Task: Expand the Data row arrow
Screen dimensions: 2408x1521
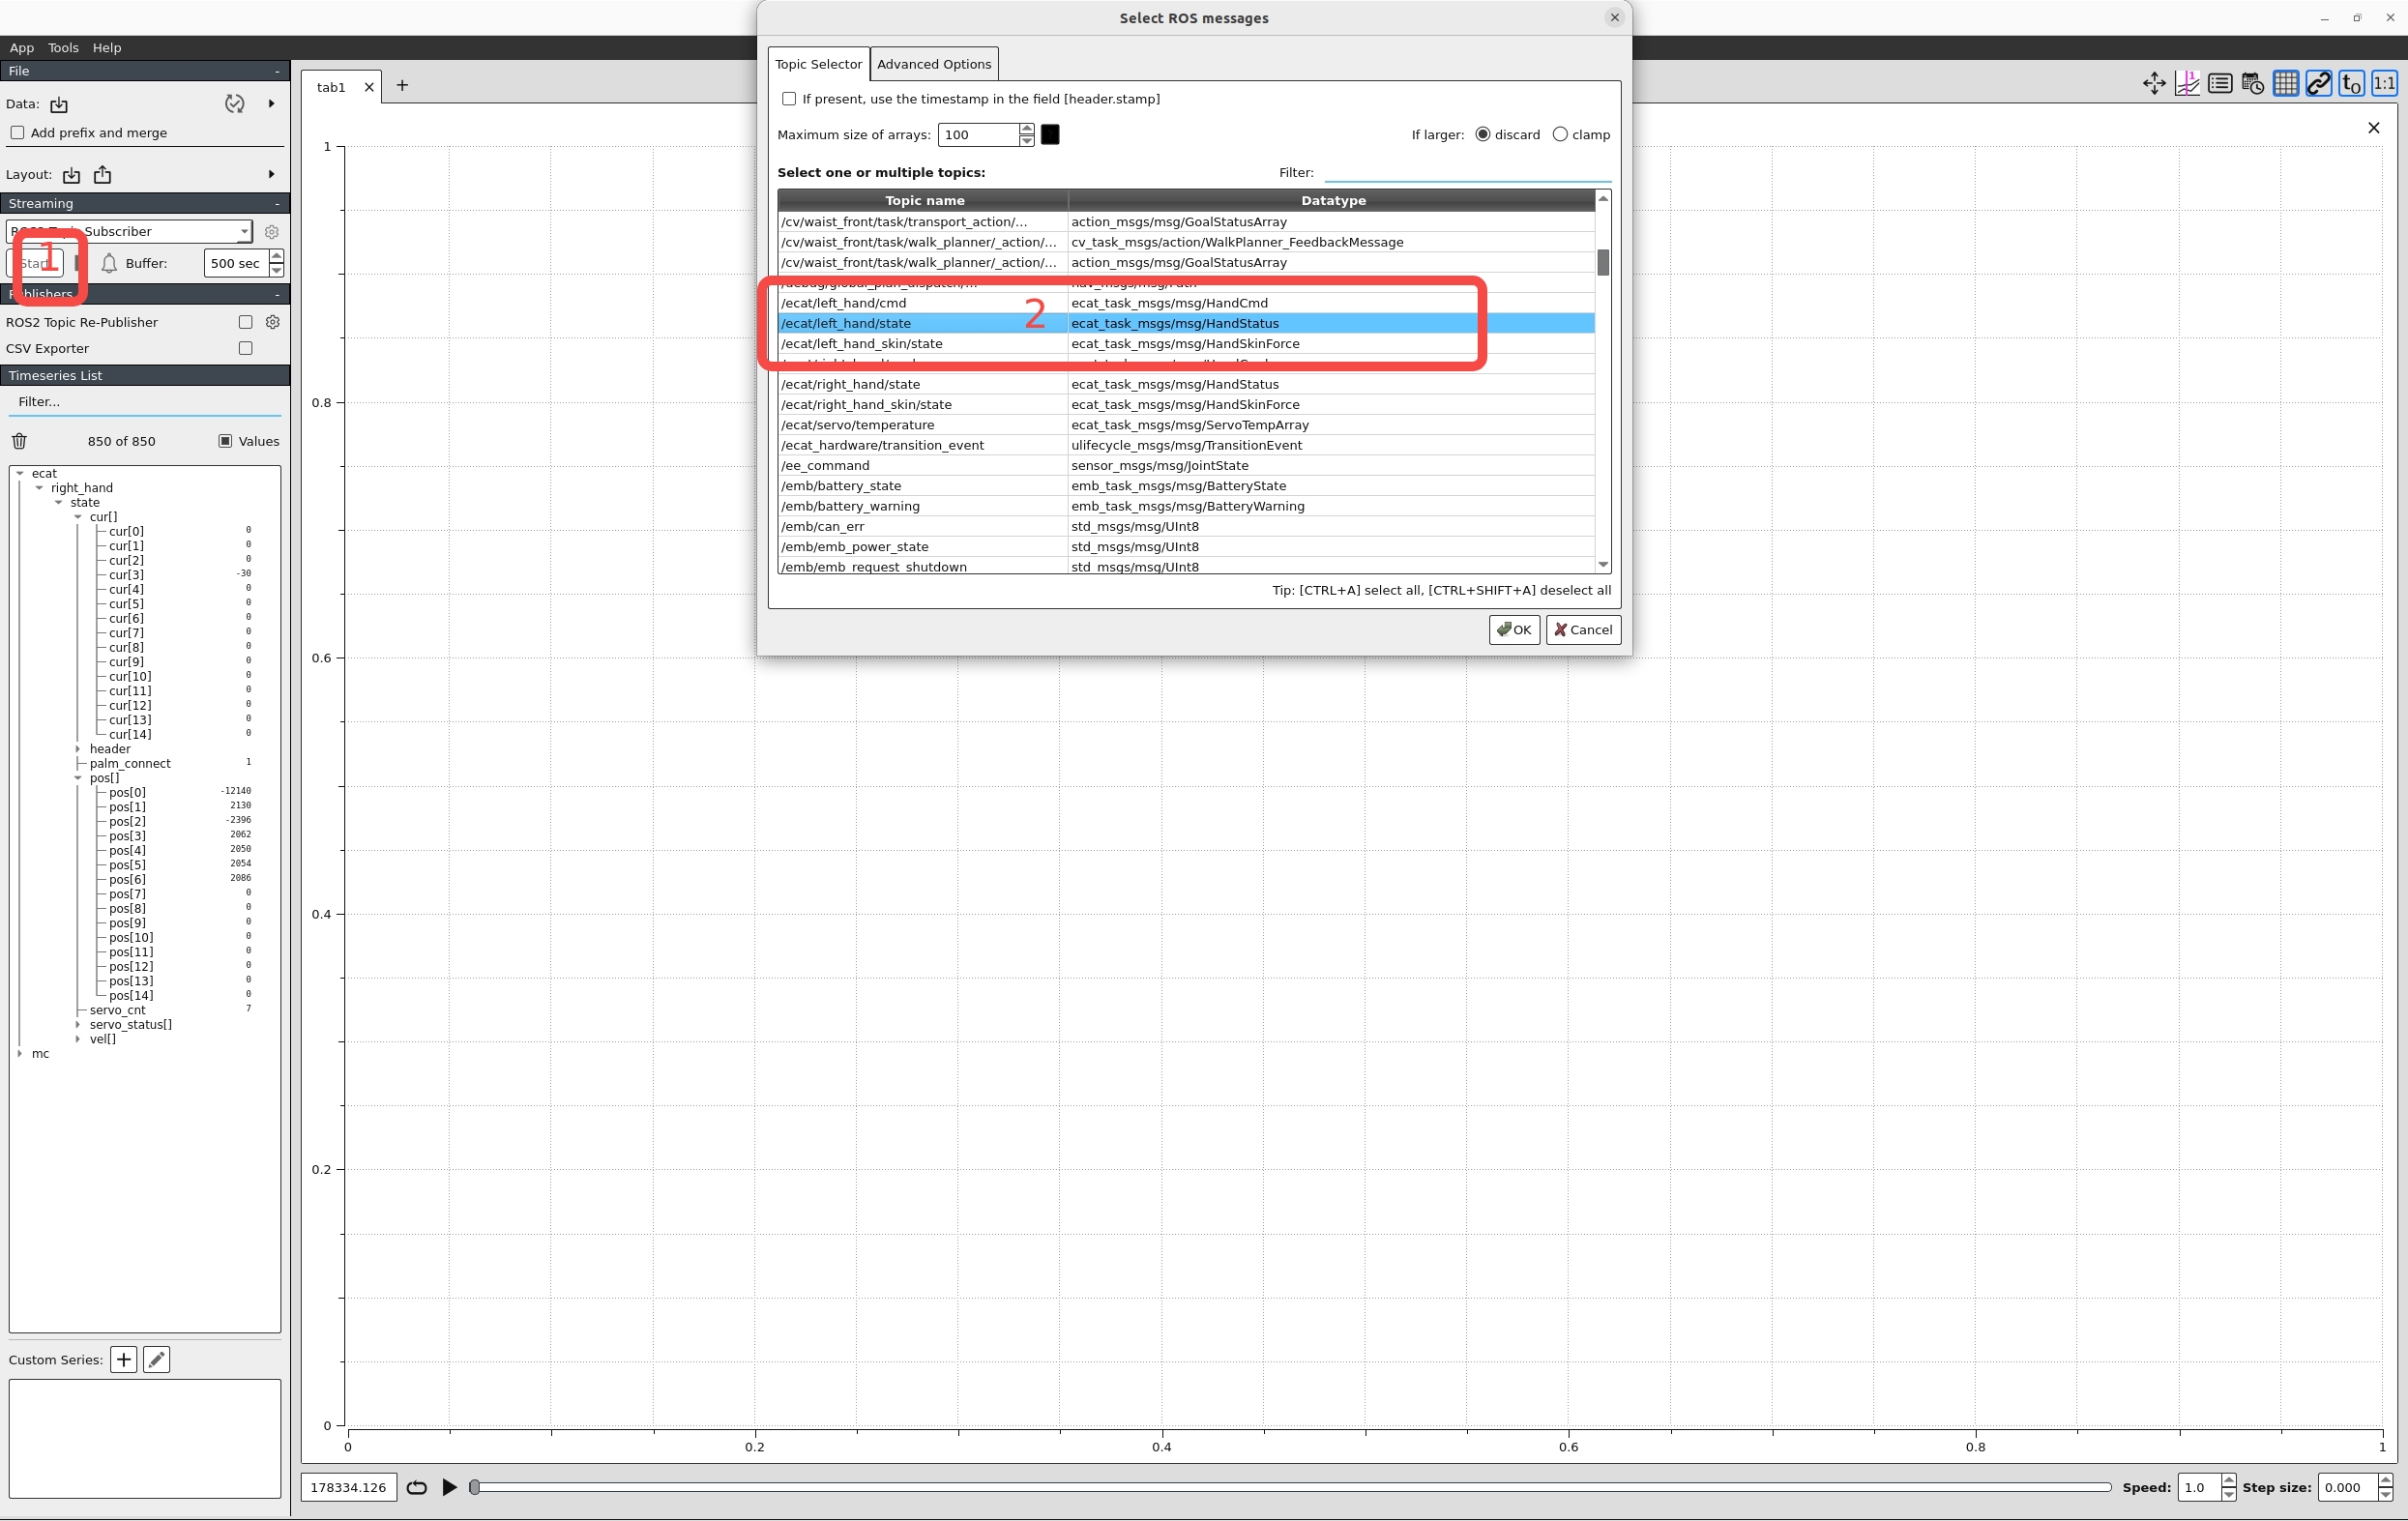Action: (271, 104)
